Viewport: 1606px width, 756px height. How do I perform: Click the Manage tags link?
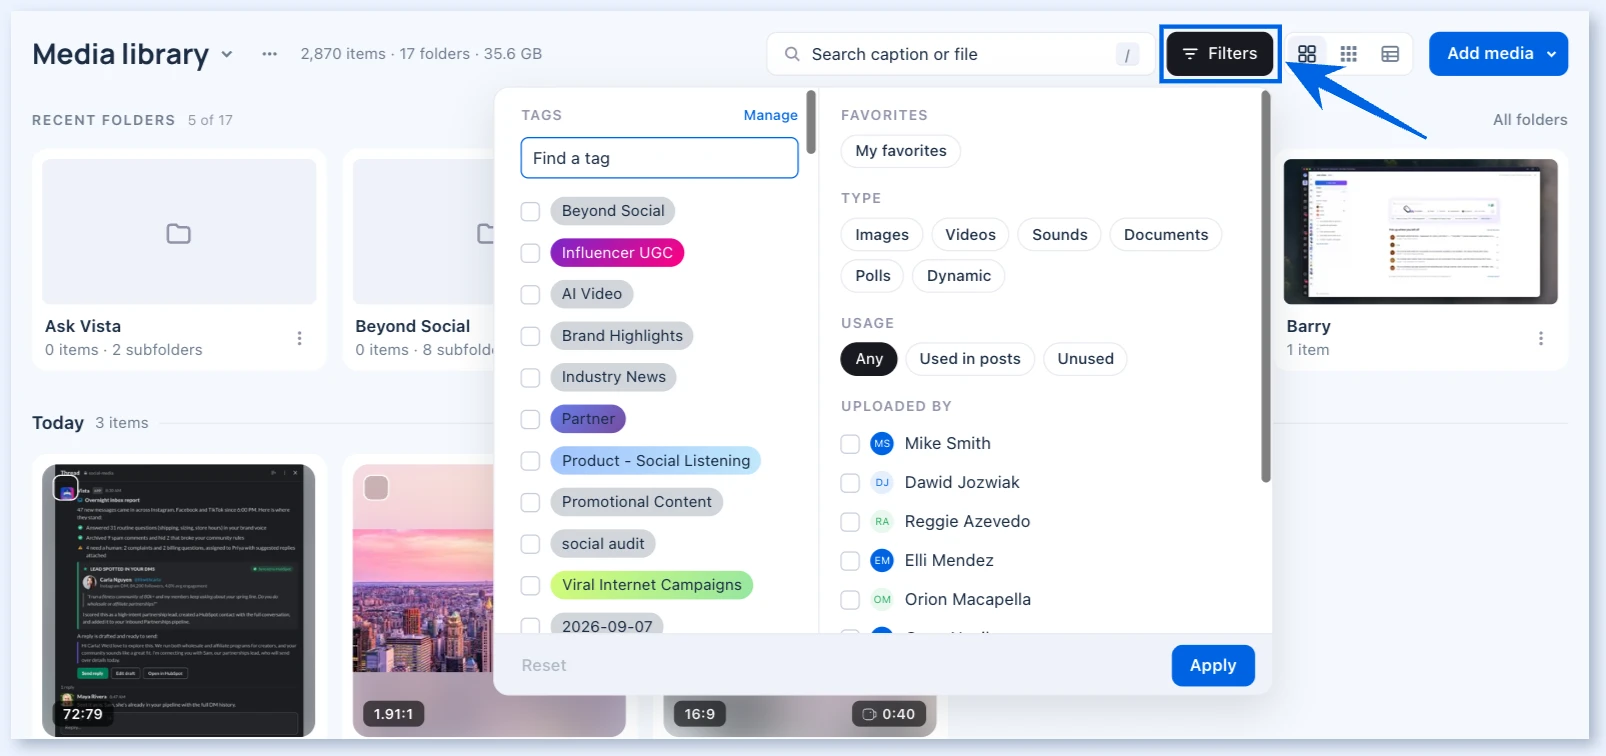(770, 115)
